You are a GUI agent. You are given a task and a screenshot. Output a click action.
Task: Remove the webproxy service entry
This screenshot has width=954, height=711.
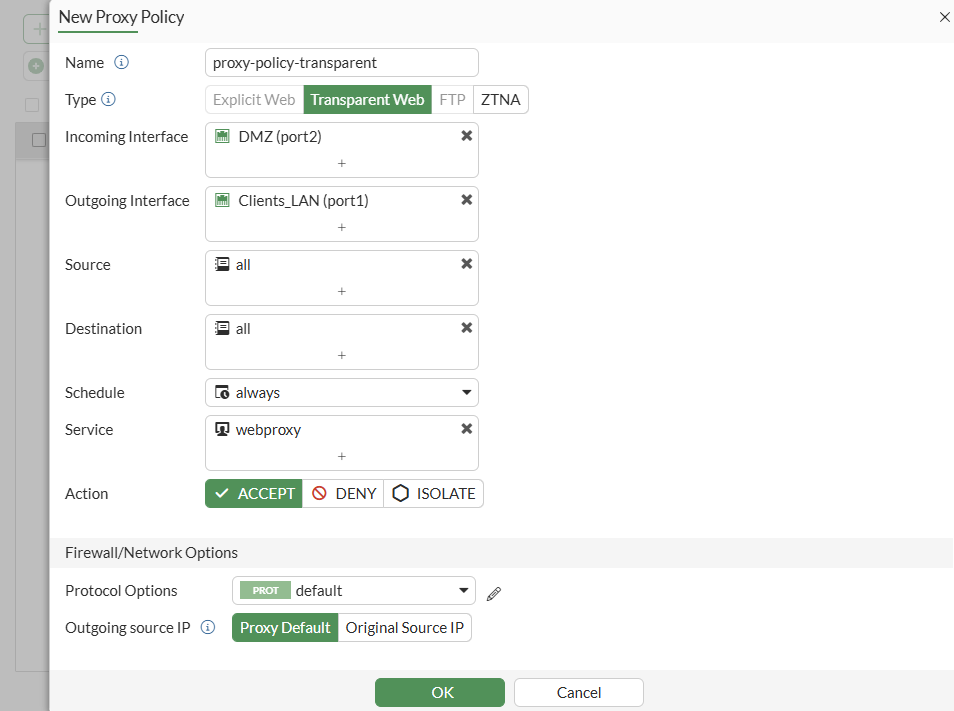click(466, 428)
